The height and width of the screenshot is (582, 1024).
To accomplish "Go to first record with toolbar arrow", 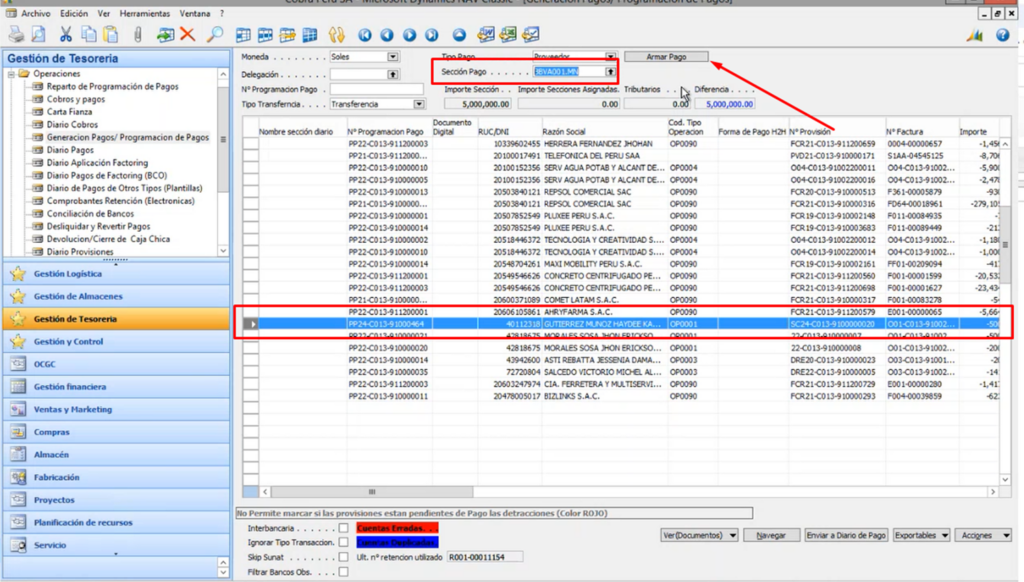I will point(364,35).
